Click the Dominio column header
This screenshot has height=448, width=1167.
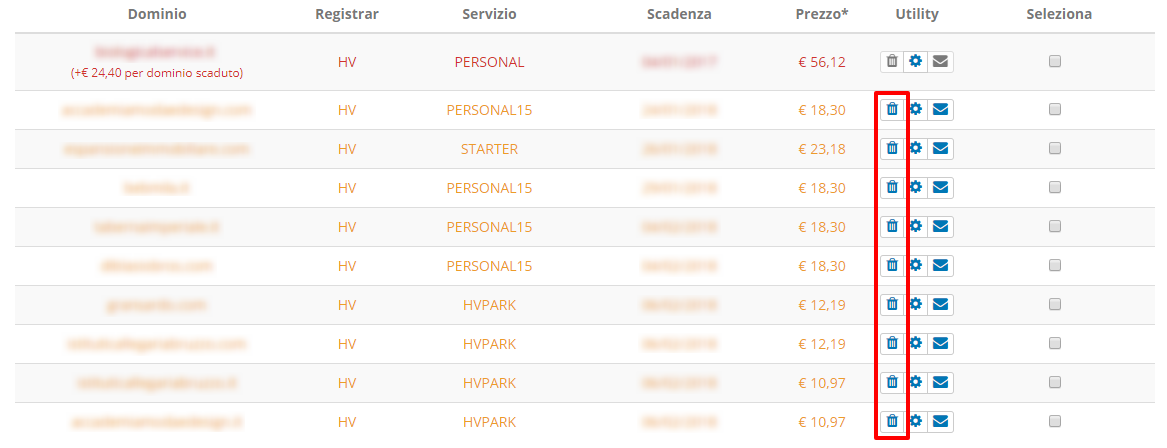click(157, 14)
